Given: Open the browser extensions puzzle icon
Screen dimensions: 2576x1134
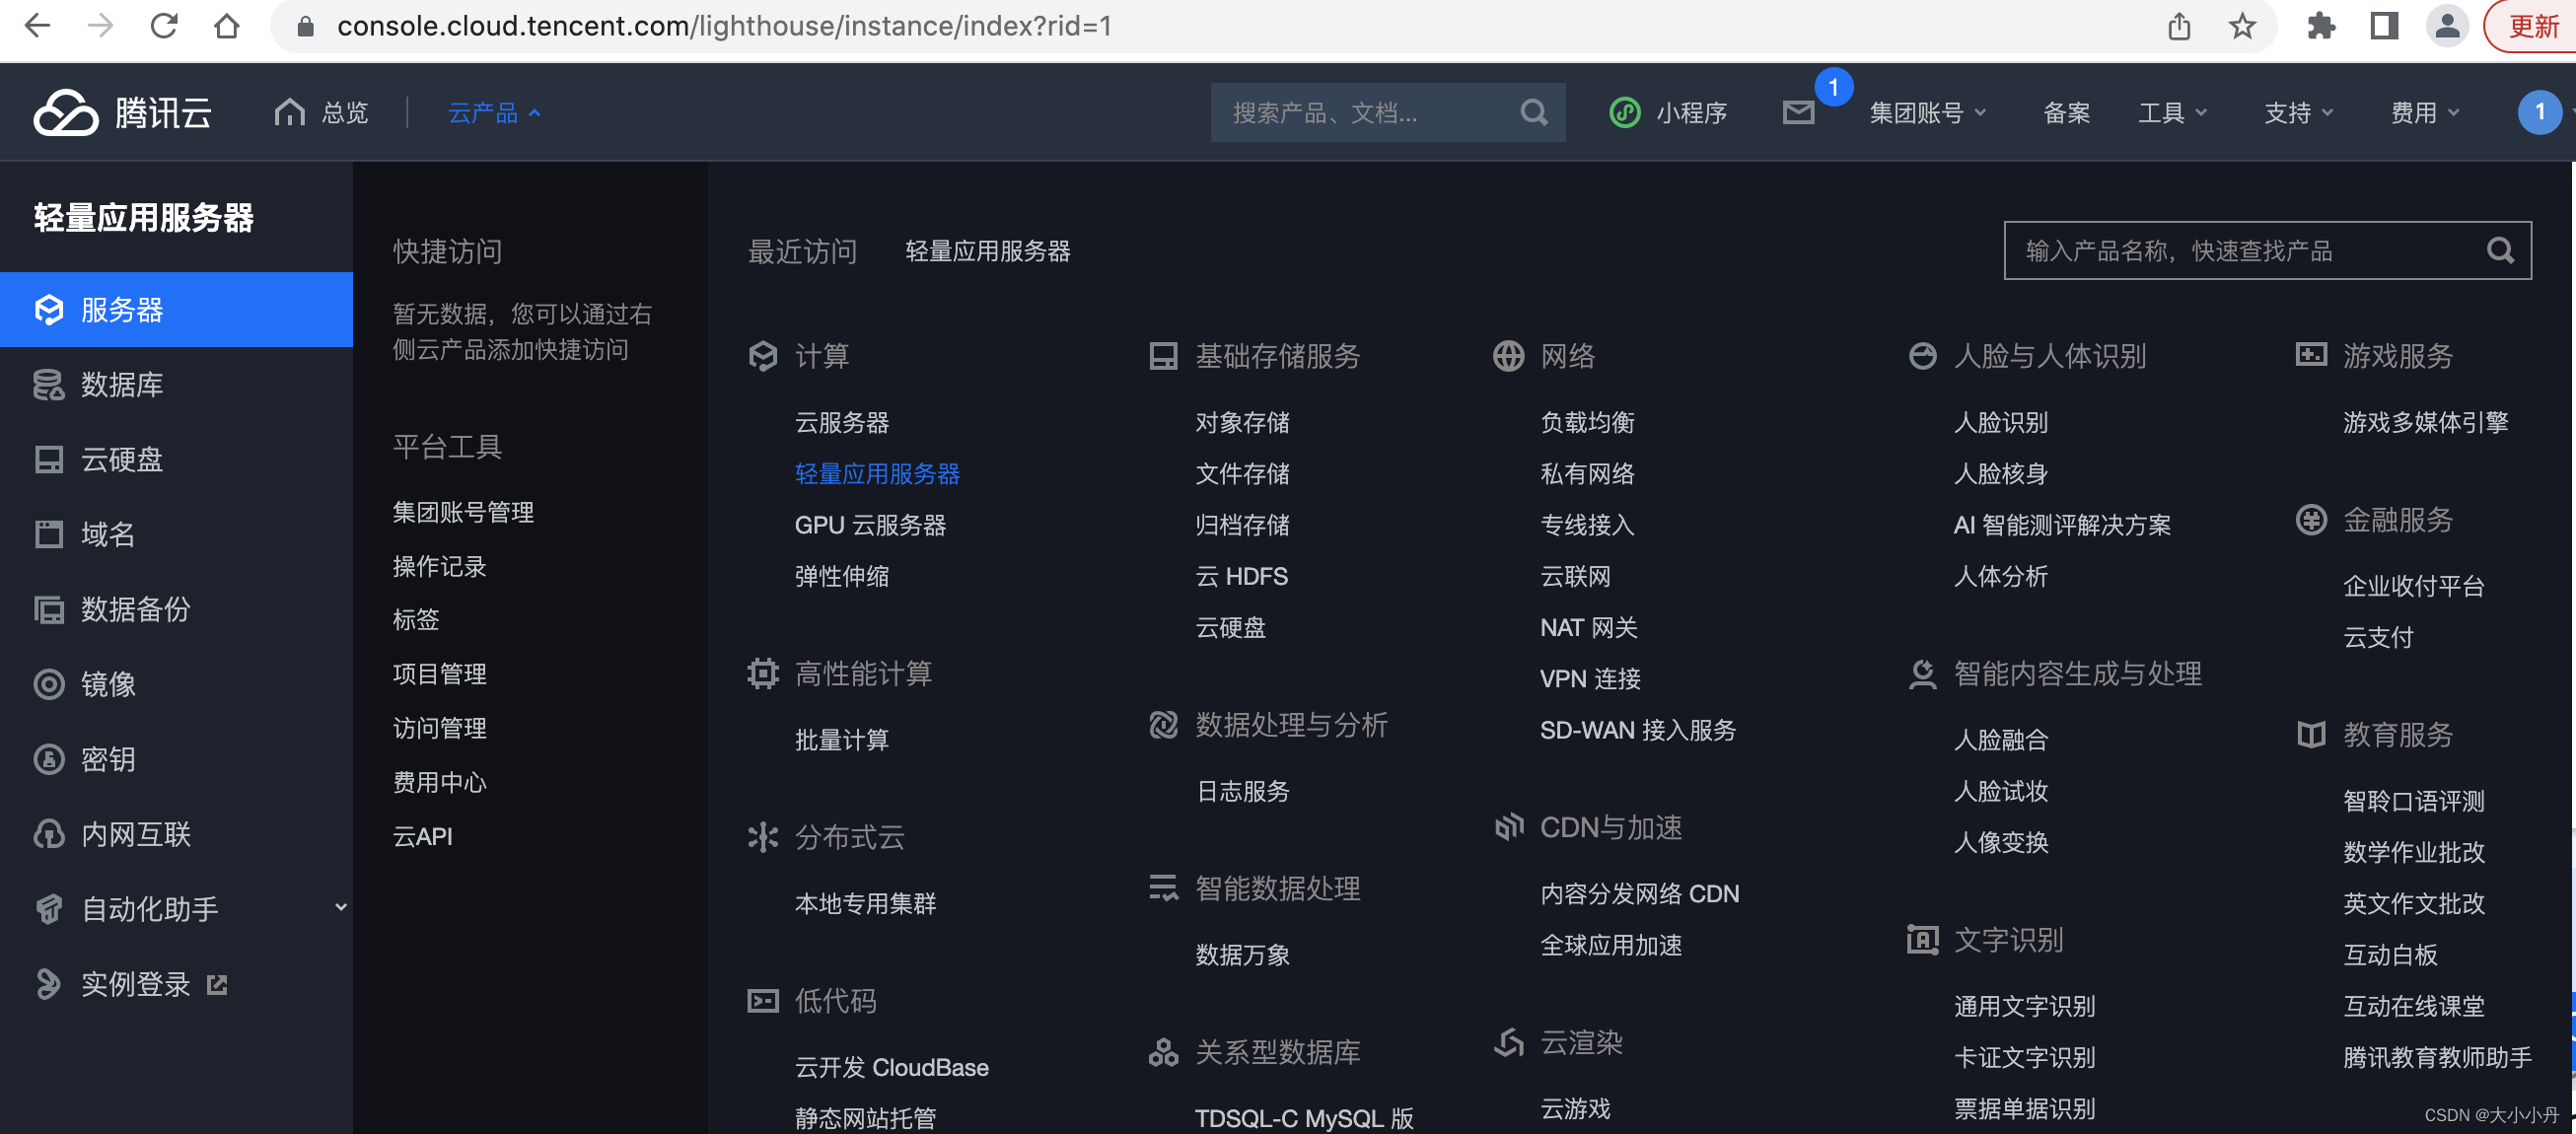Looking at the screenshot, I should pyautogui.click(x=2321, y=26).
